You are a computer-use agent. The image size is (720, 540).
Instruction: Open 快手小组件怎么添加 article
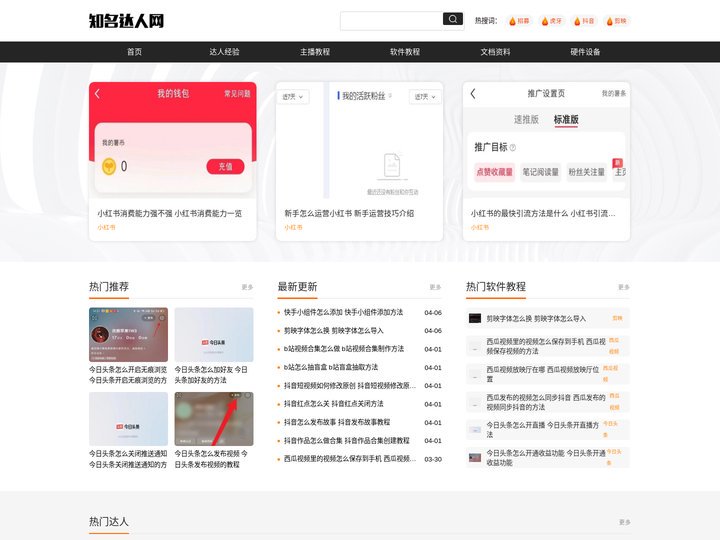(343, 312)
